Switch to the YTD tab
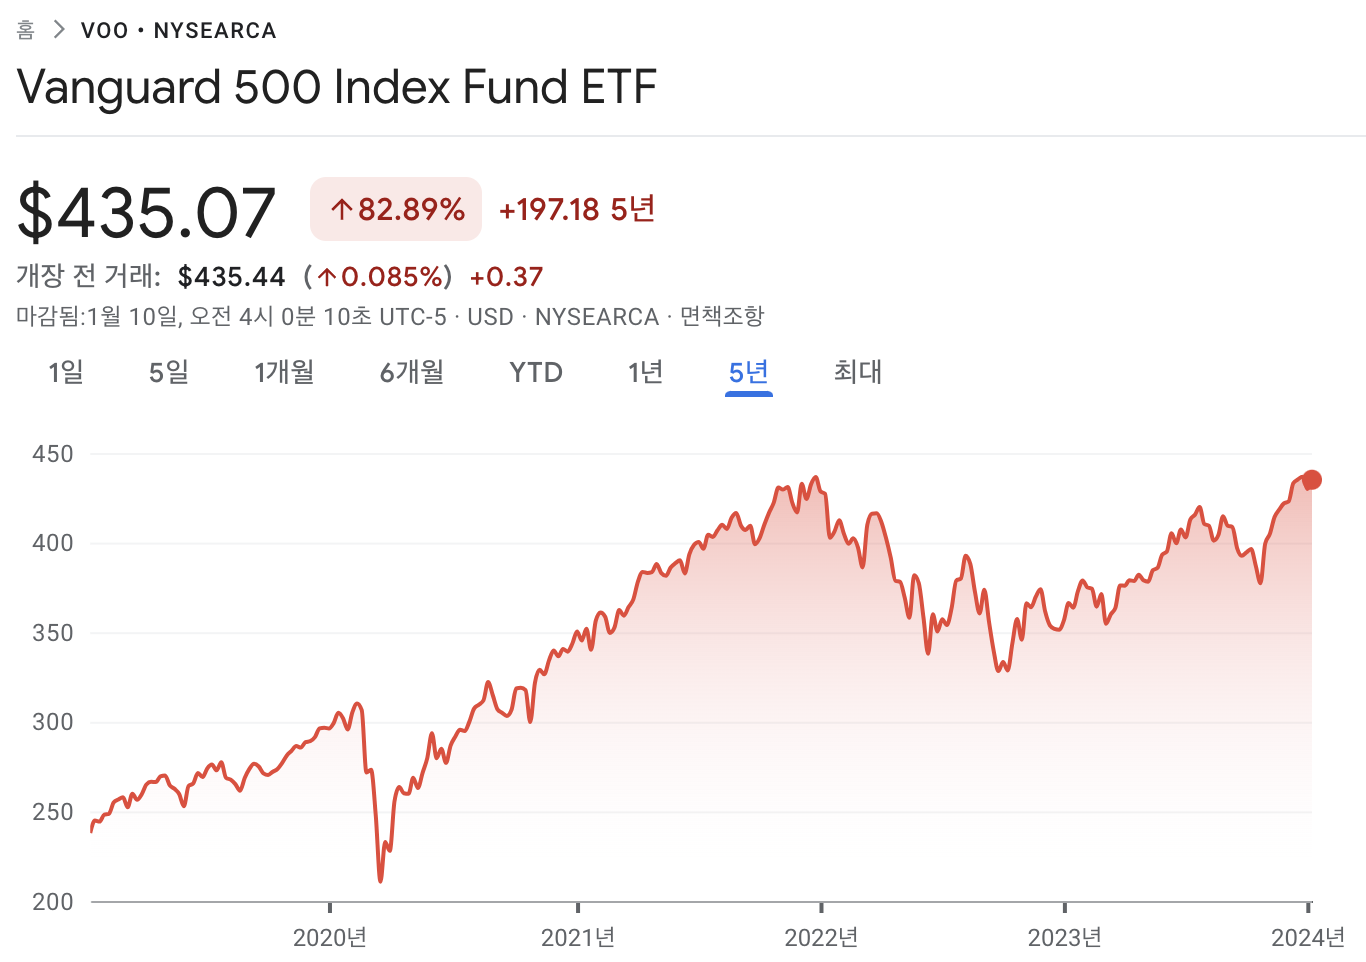Image resolution: width=1366 pixels, height=962 pixels. (536, 372)
